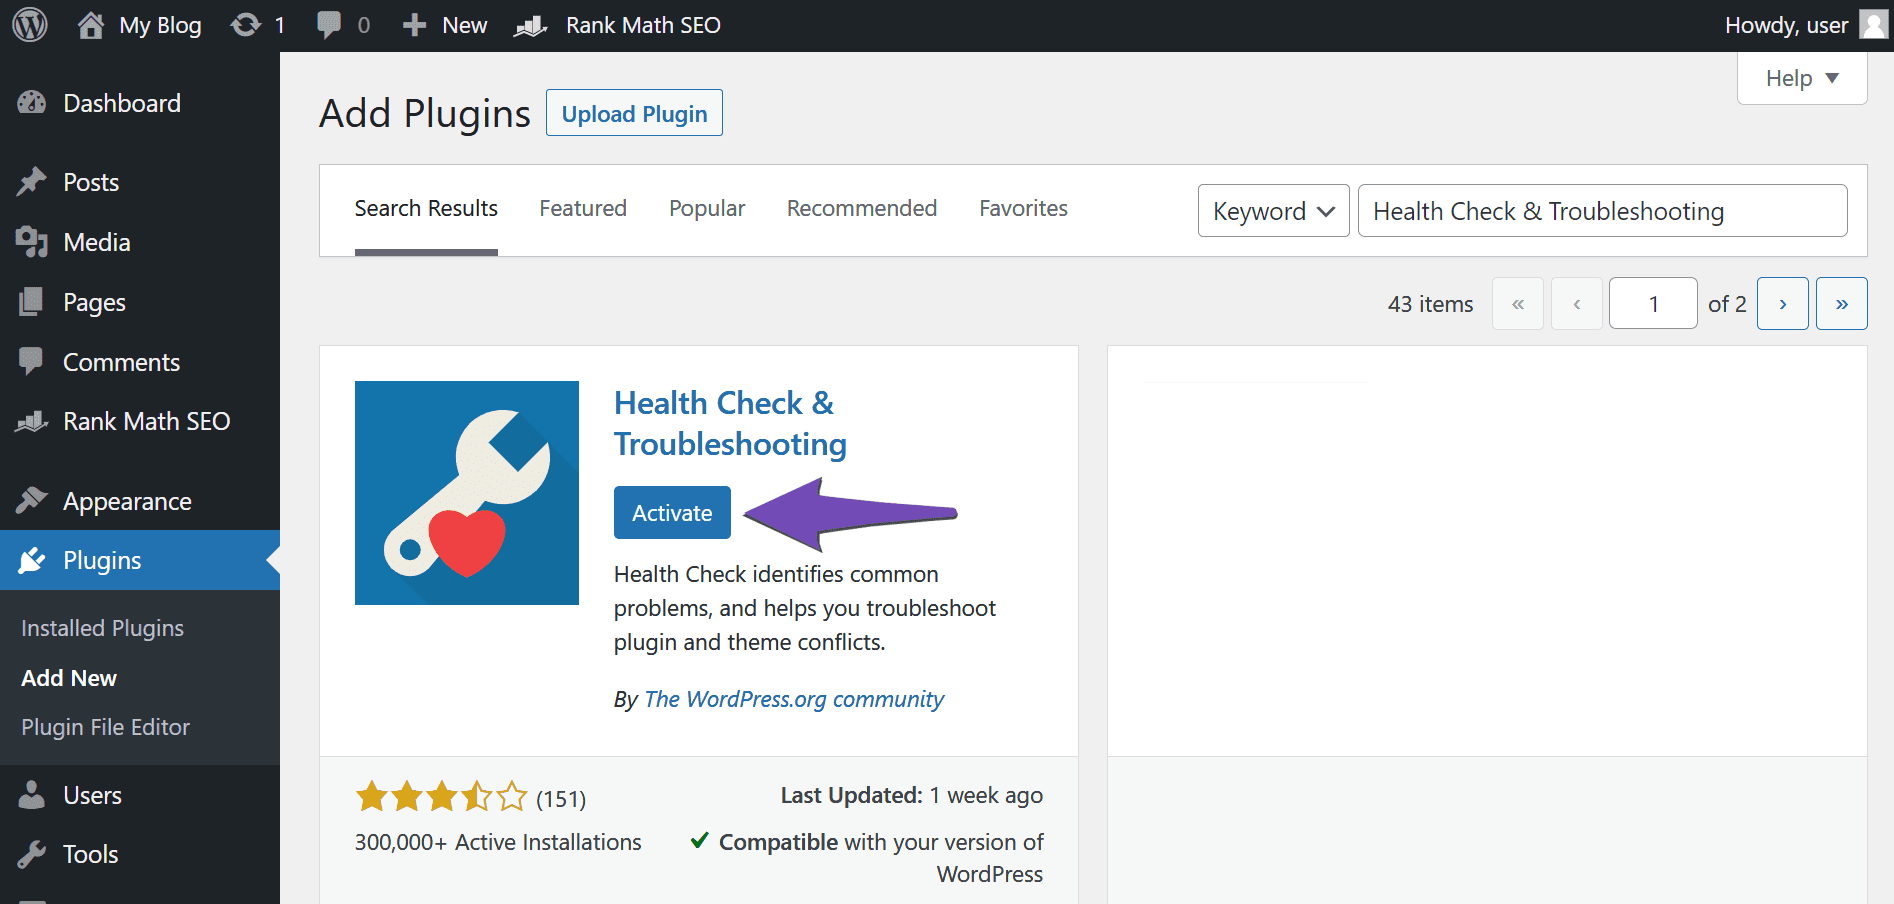Expand the Help panel
Image resolution: width=1894 pixels, height=904 pixels.
point(1802,78)
